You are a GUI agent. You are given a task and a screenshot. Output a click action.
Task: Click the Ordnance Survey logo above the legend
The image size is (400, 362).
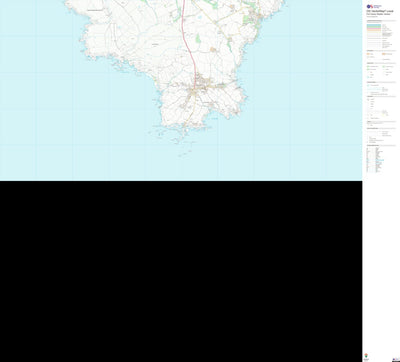374,6
